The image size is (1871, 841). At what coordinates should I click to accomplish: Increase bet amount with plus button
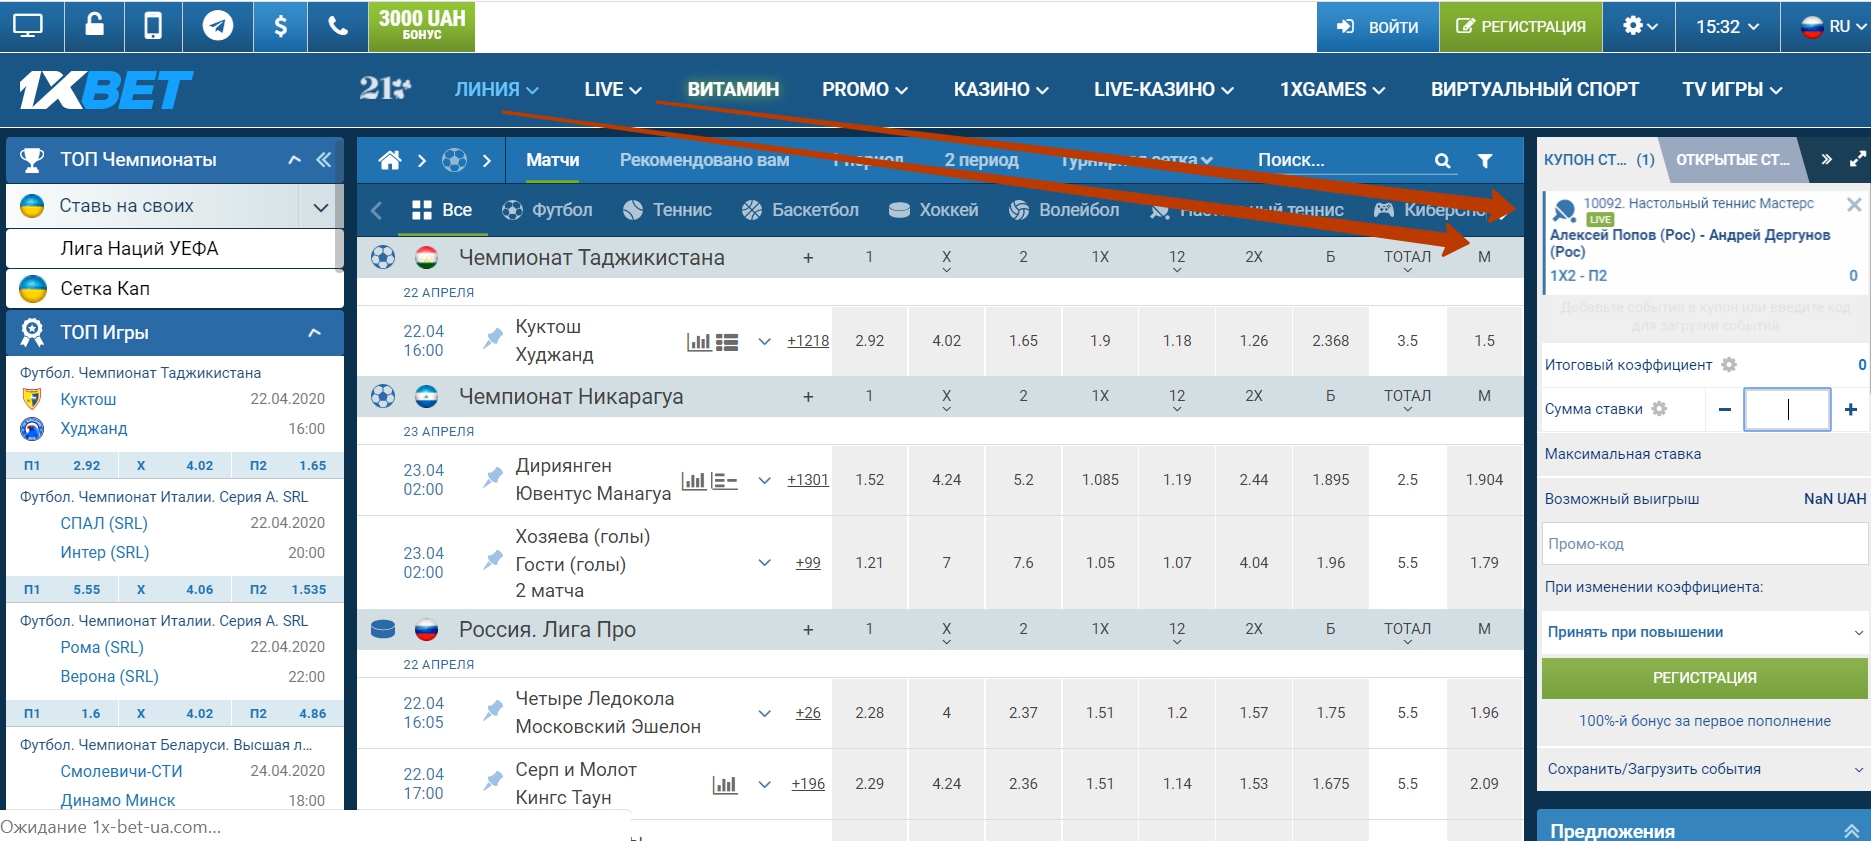point(1851,409)
